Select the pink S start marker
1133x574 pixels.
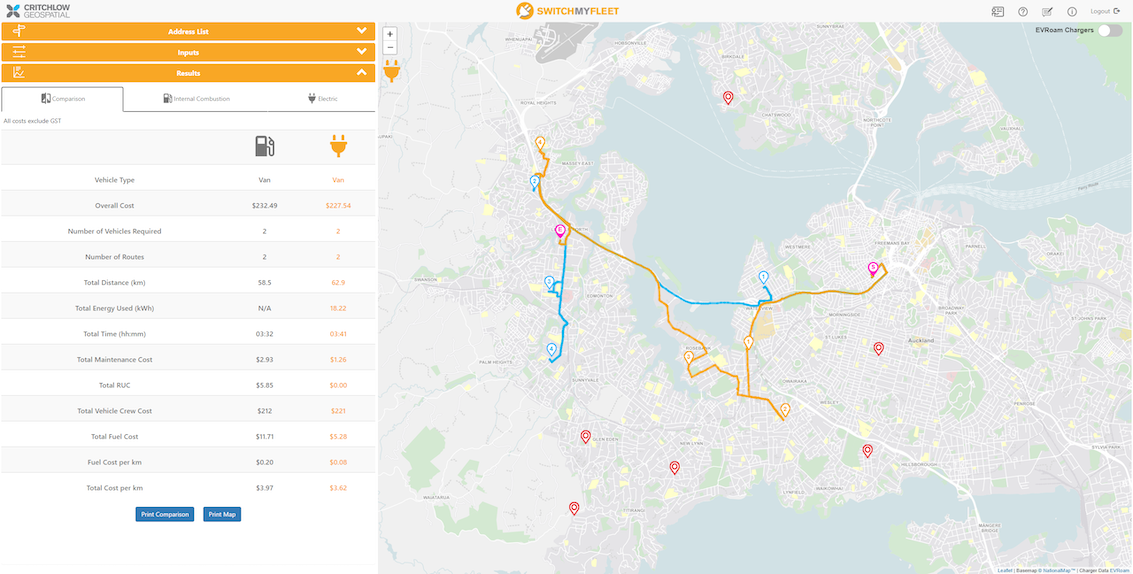872,269
